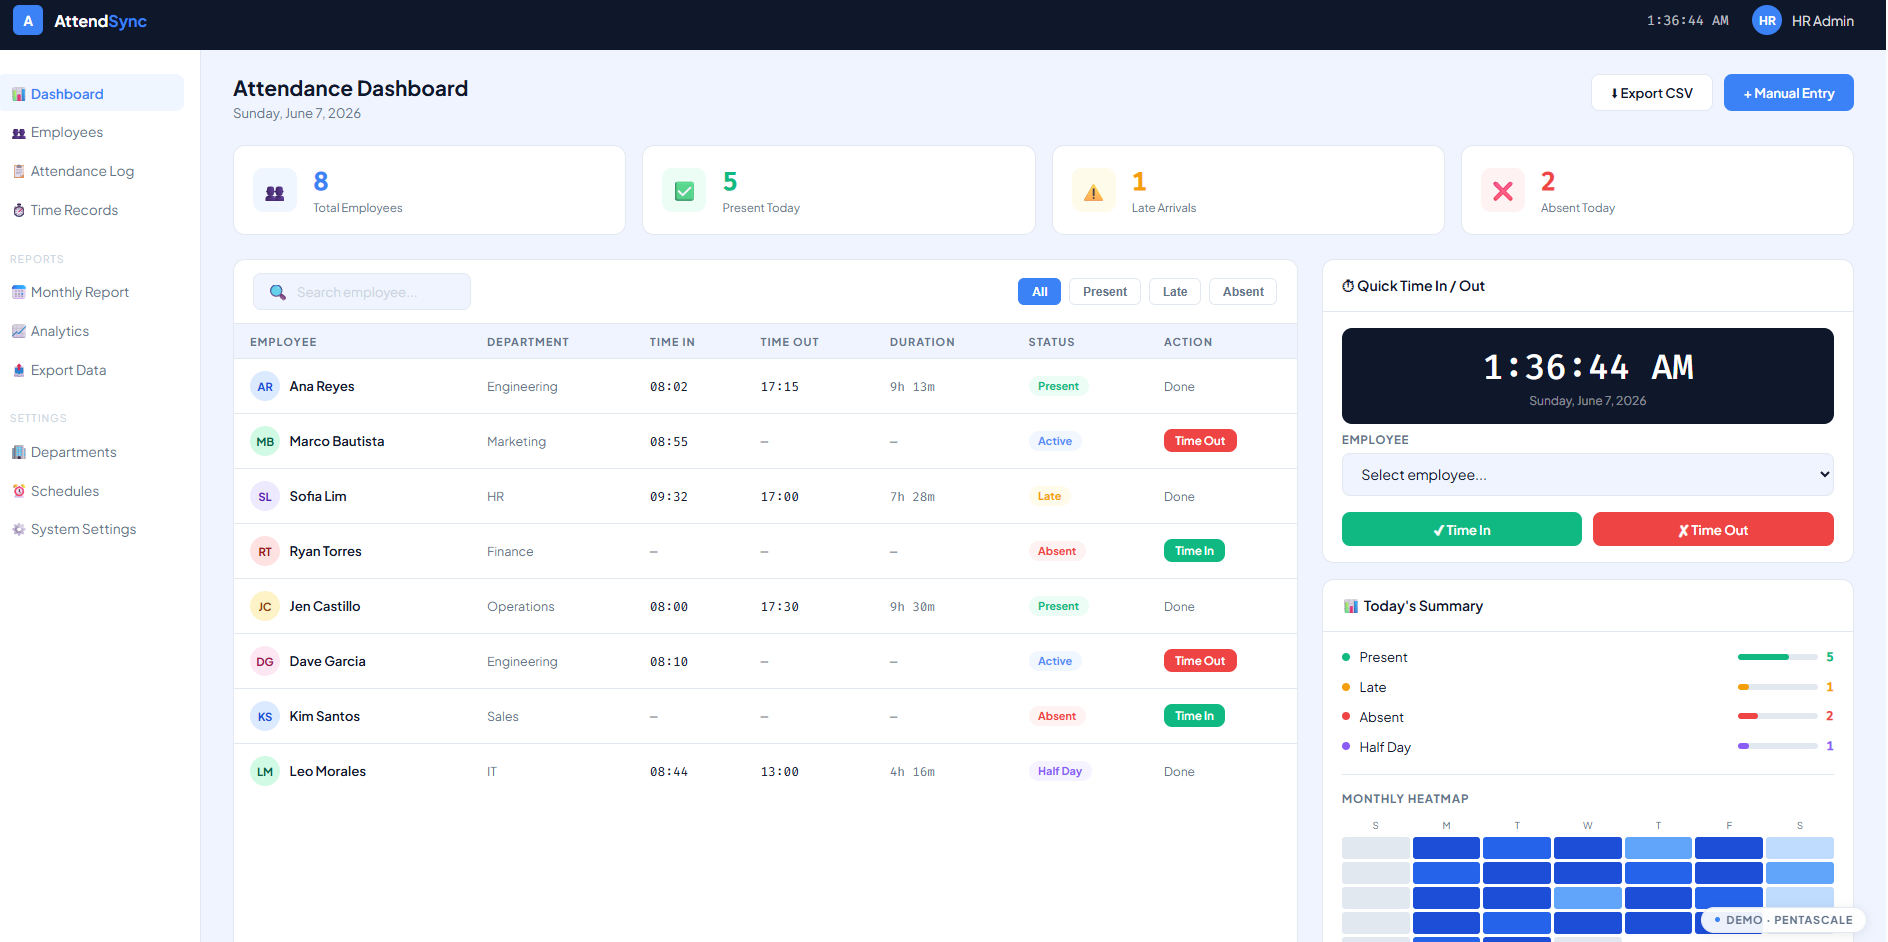Time Out Dave Garcia
This screenshot has height=942, width=1888.
pos(1200,661)
